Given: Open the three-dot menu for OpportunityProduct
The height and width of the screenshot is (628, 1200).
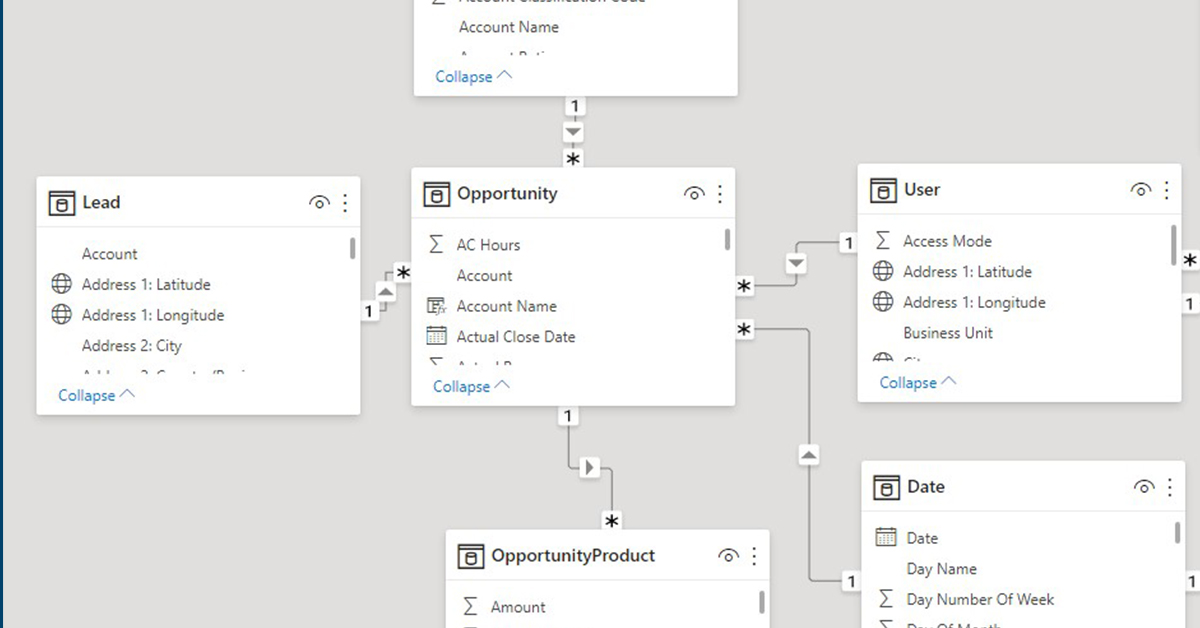Looking at the screenshot, I should pyautogui.click(x=753, y=555).
